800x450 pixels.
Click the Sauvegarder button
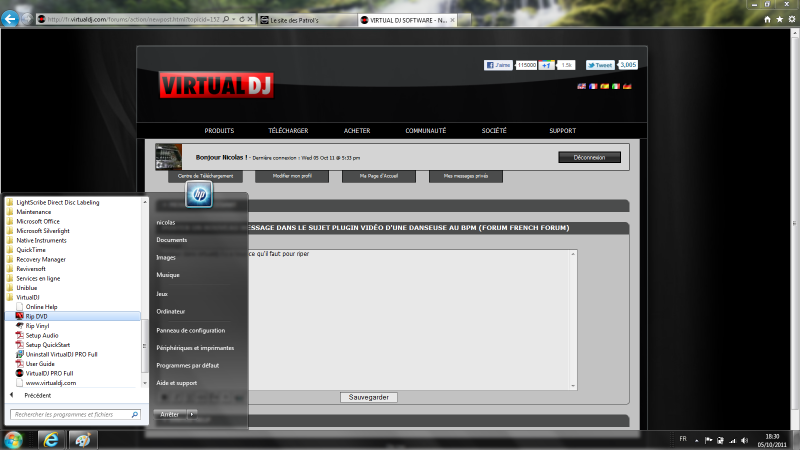369,397
